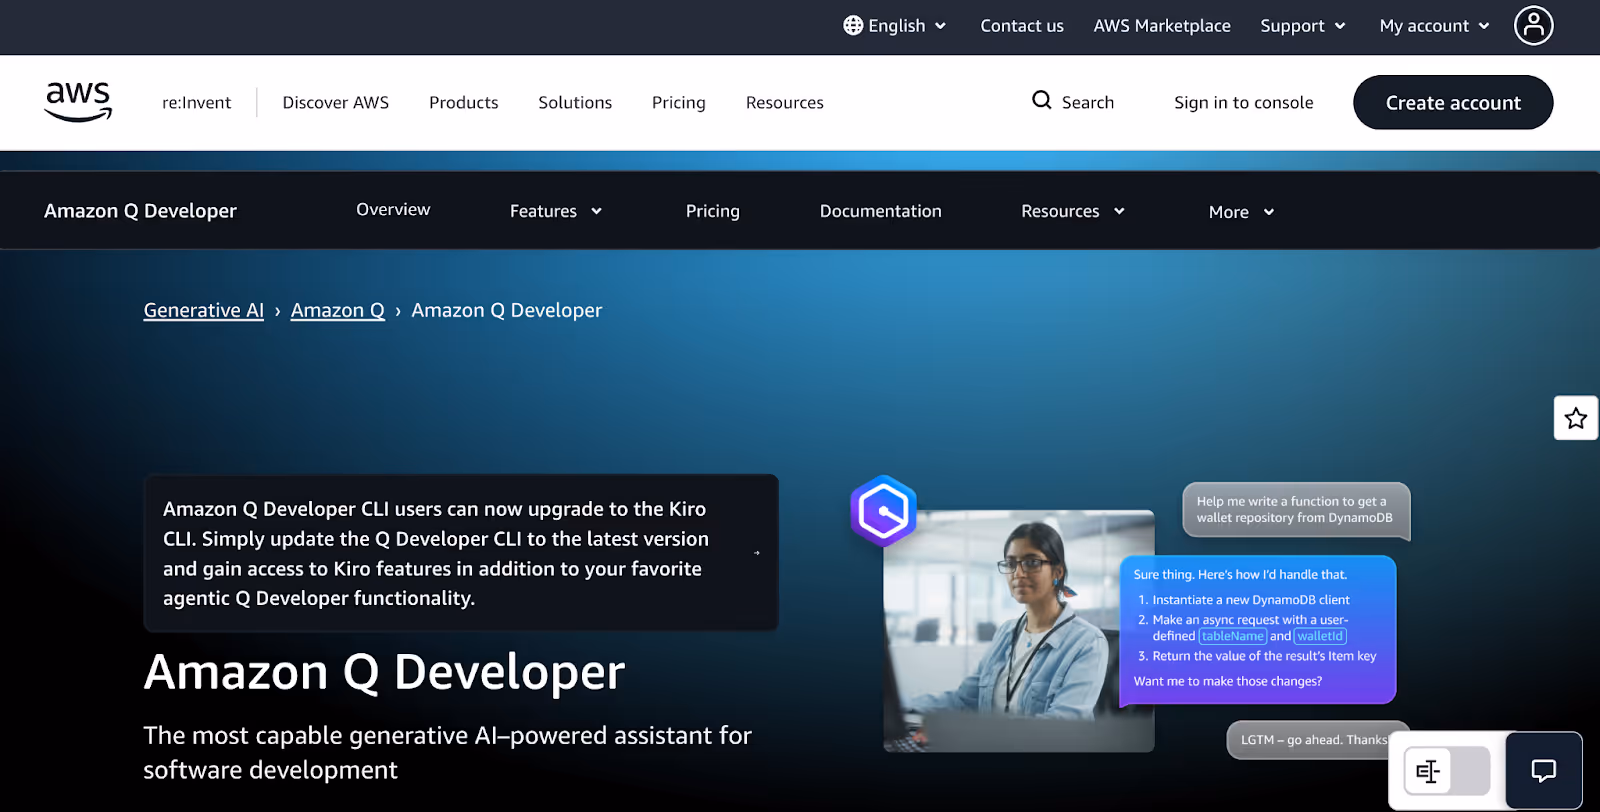Click the Create account button
The height and width of the screenshot is (812, 1600).
pos(1453,102)
